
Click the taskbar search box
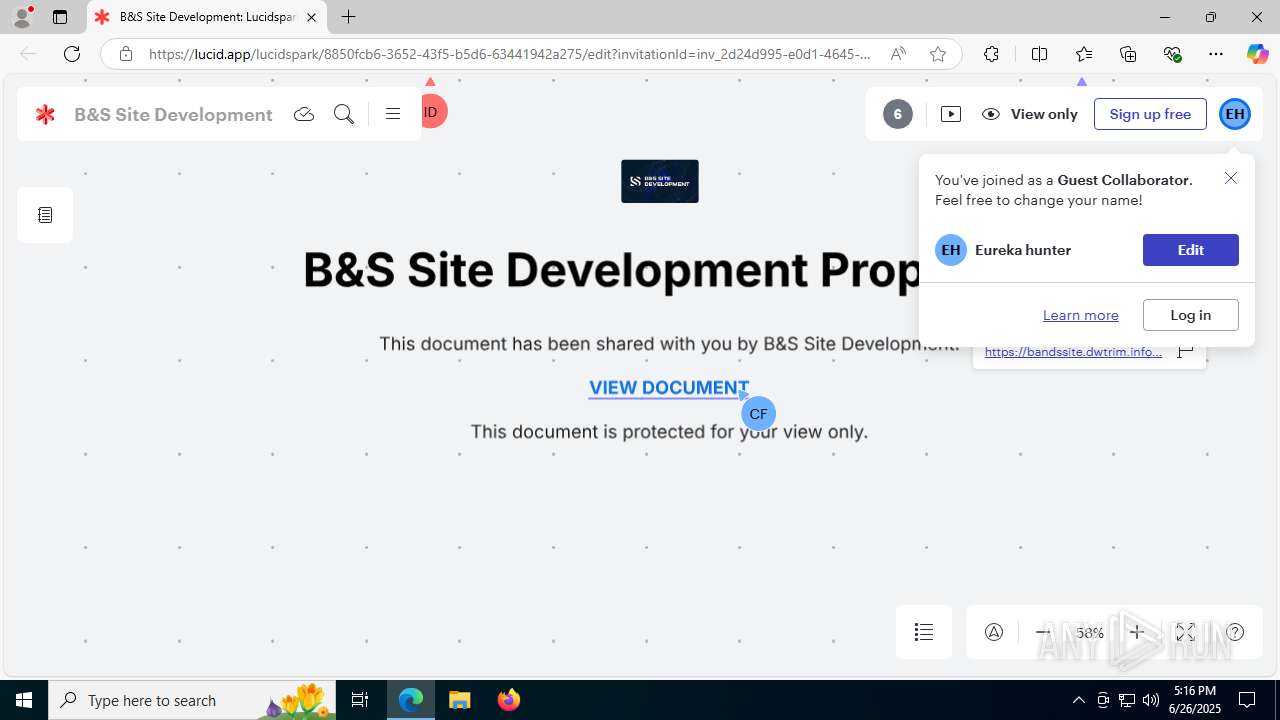tap(192, 700)
